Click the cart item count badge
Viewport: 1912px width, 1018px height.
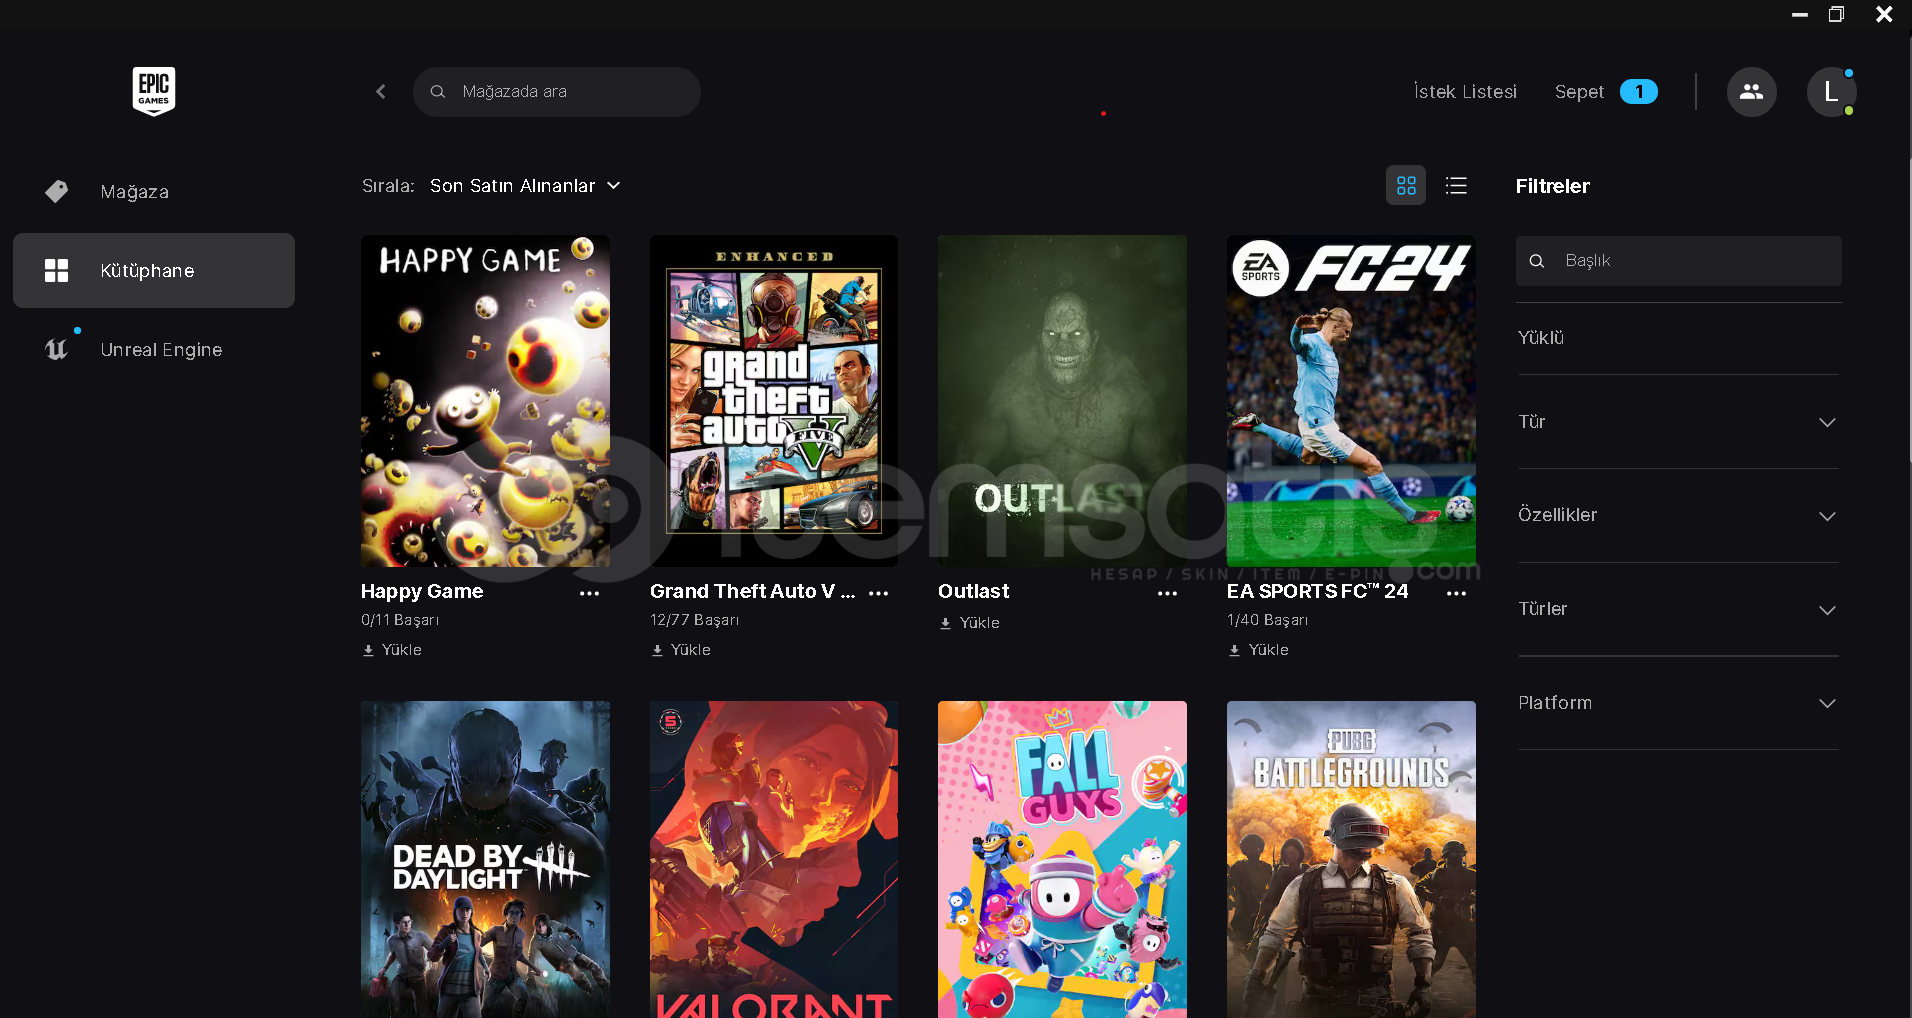[x=1639, y=92]
